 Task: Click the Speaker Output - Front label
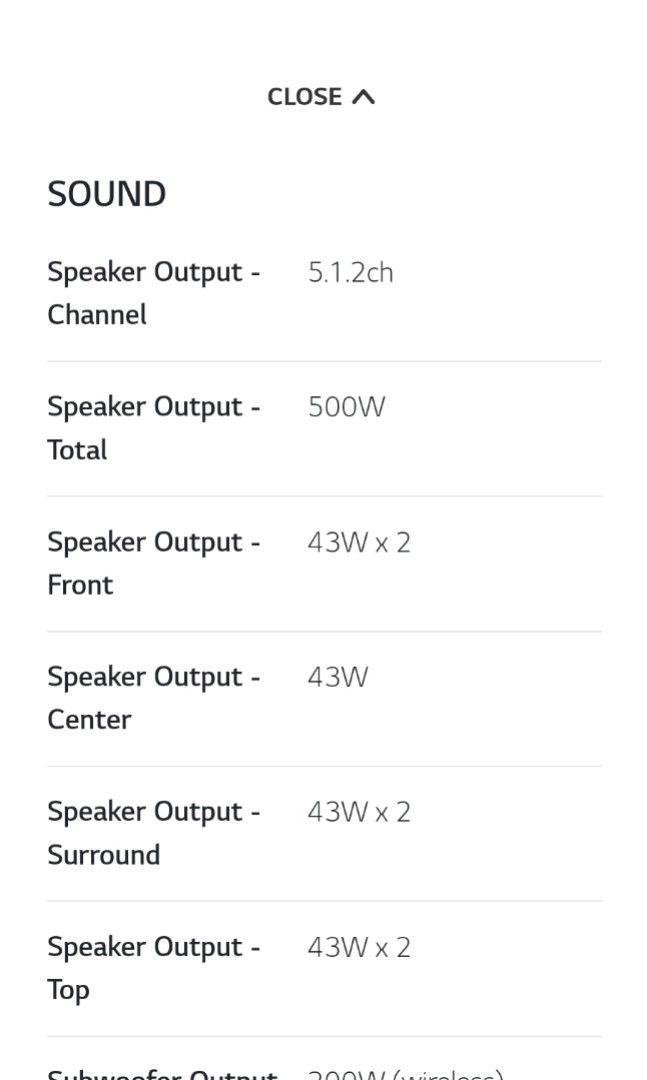[x=153, y=562]
